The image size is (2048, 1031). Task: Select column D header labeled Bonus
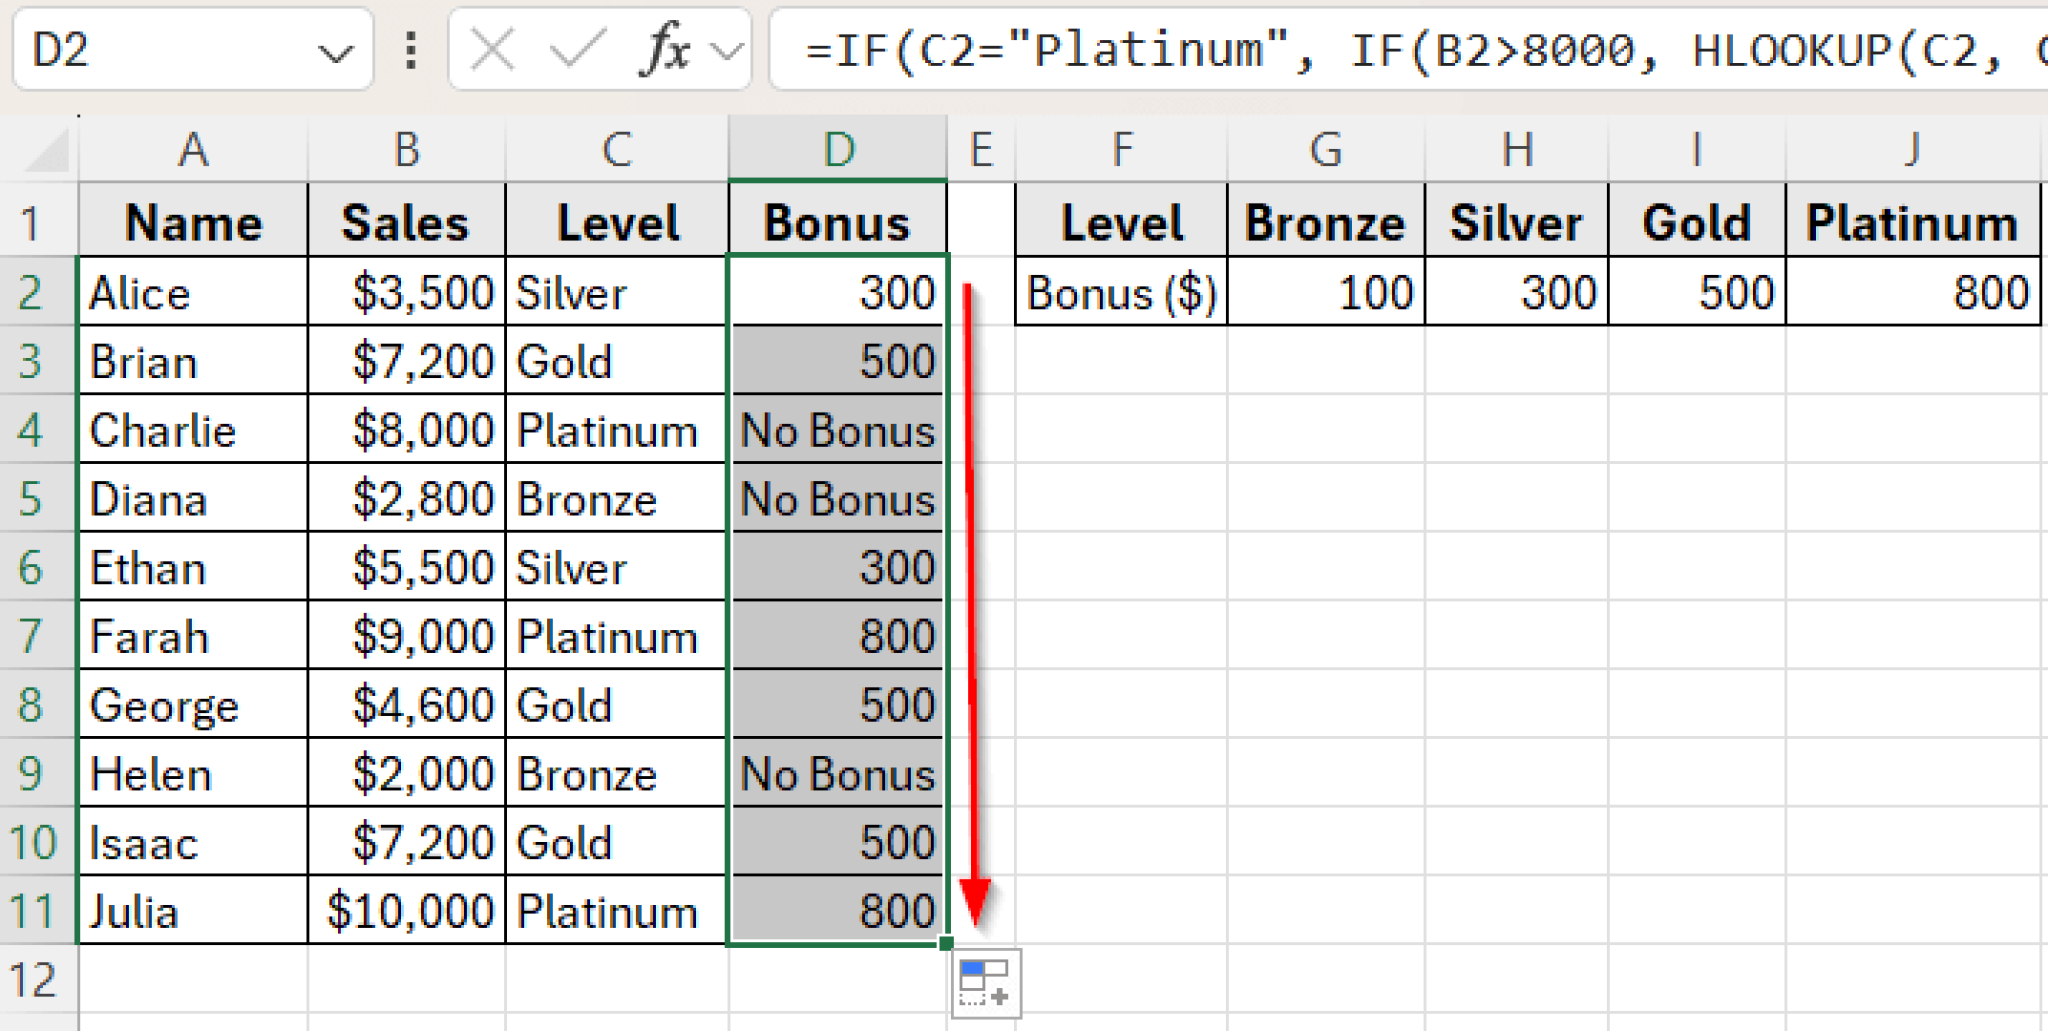[837, 148]
